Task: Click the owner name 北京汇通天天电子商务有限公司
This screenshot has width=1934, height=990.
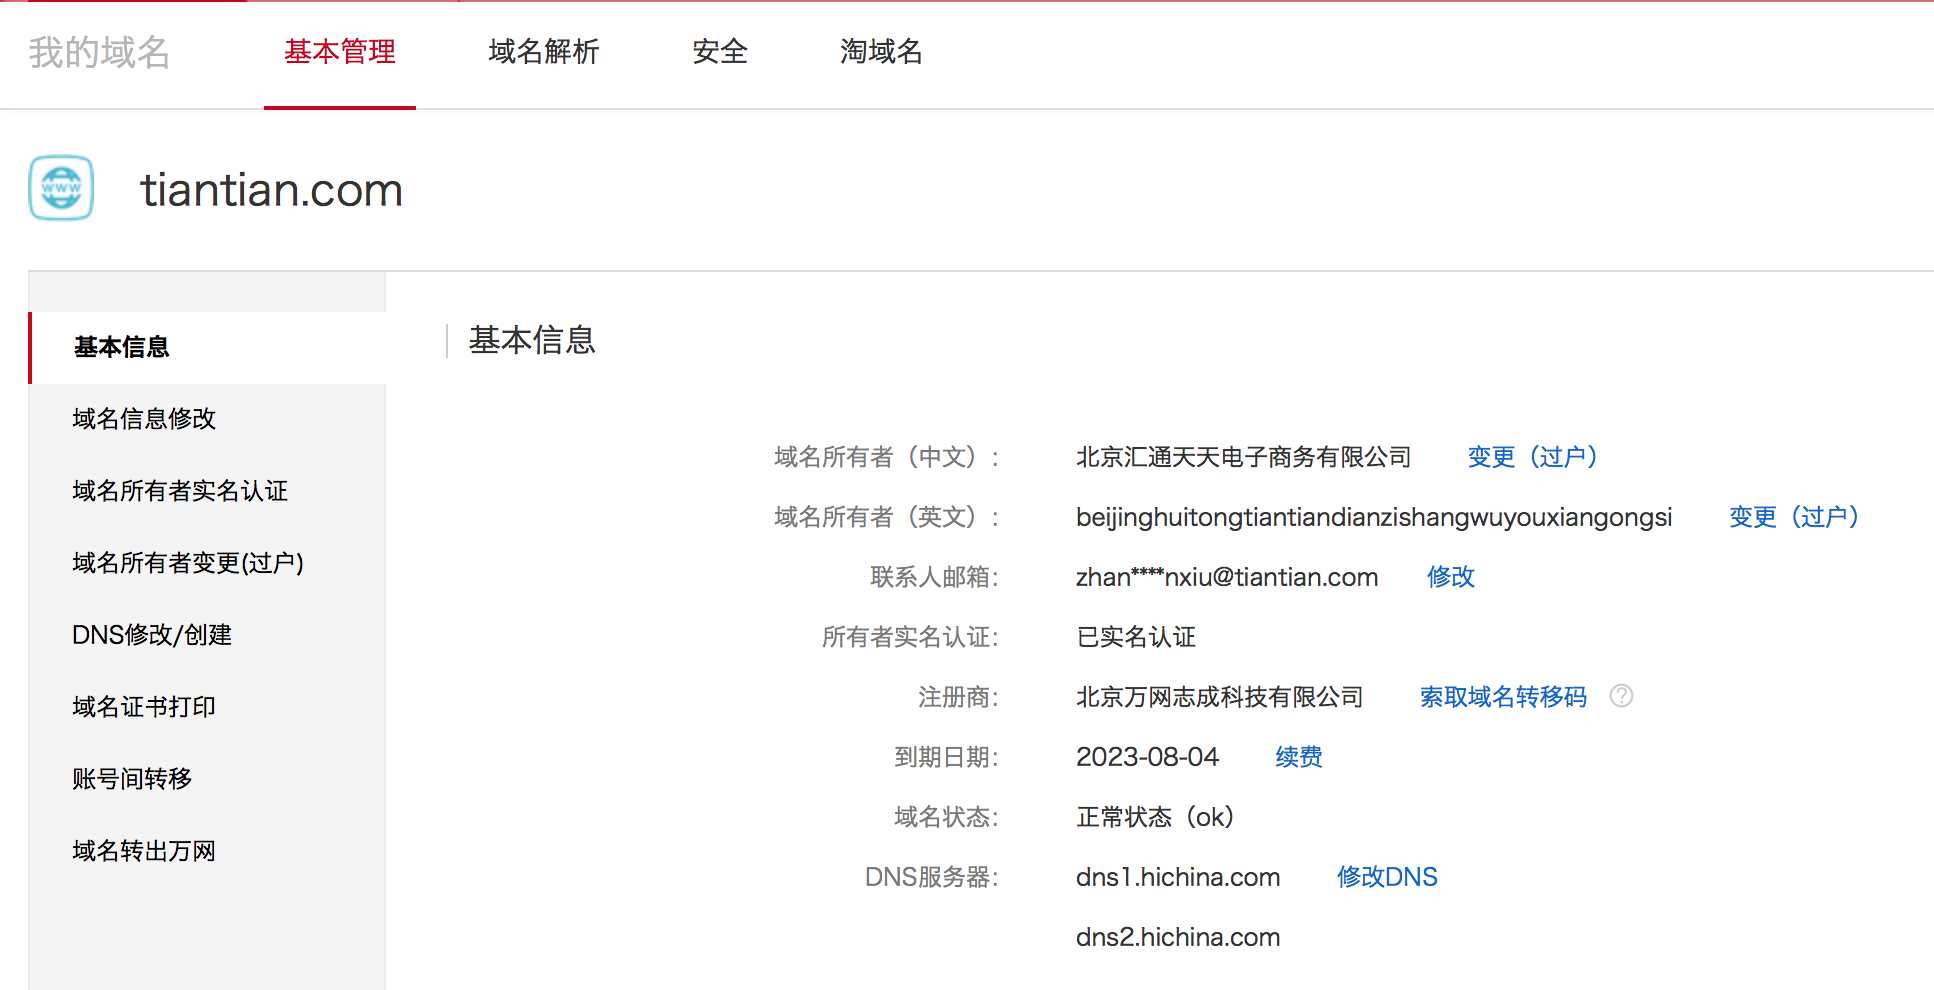Action: [x=1243, y=457]
